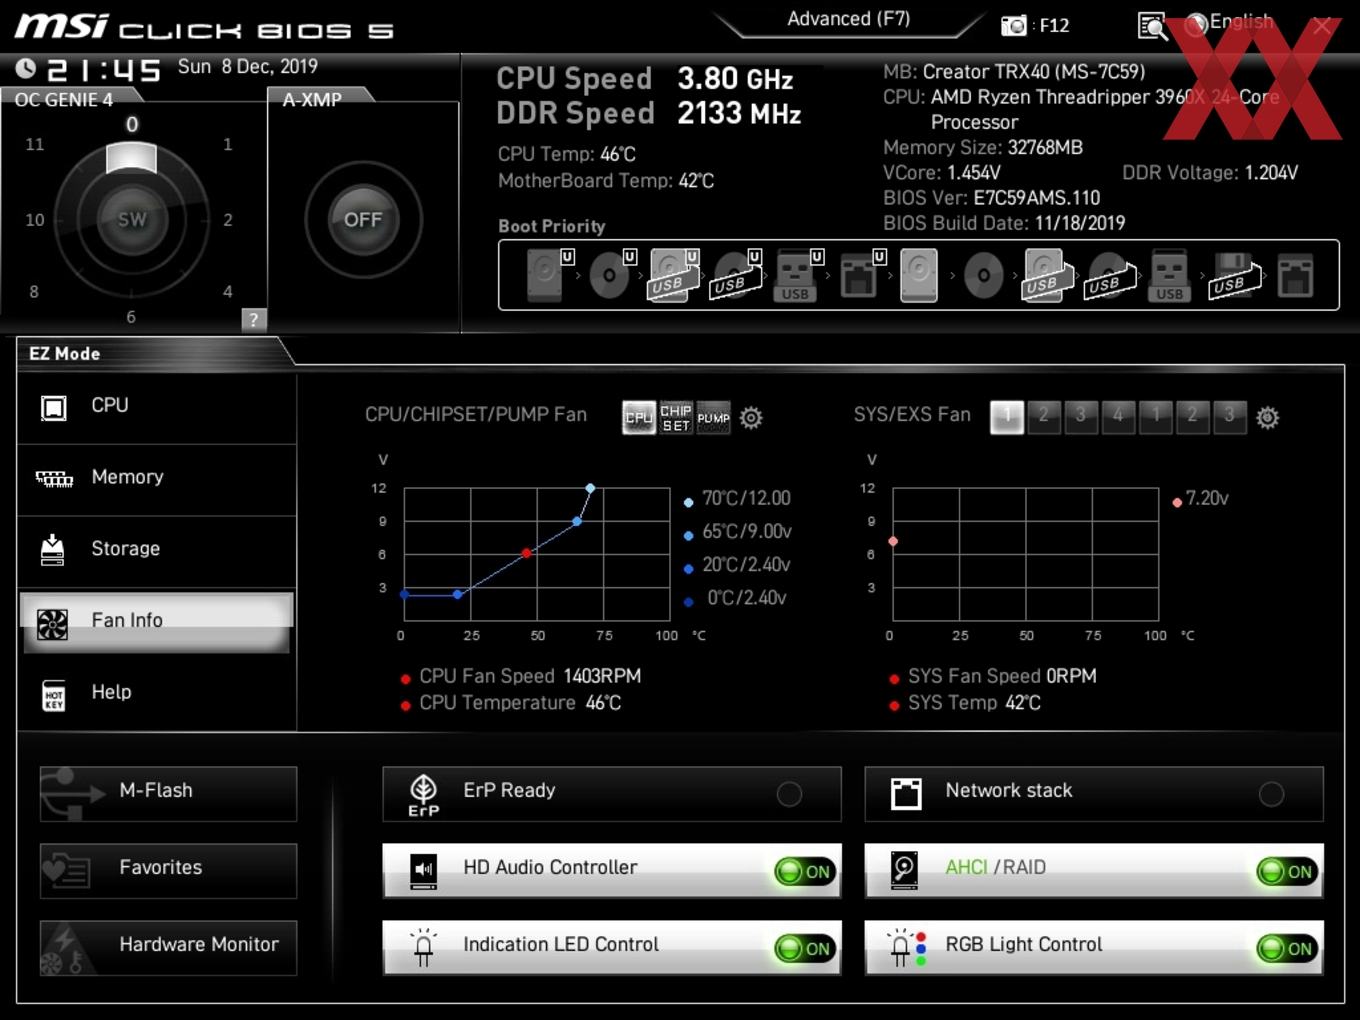Pick the UEFI USB CD/DVD boot icon
1360x1020 pixels.
[x=736, y=275]
